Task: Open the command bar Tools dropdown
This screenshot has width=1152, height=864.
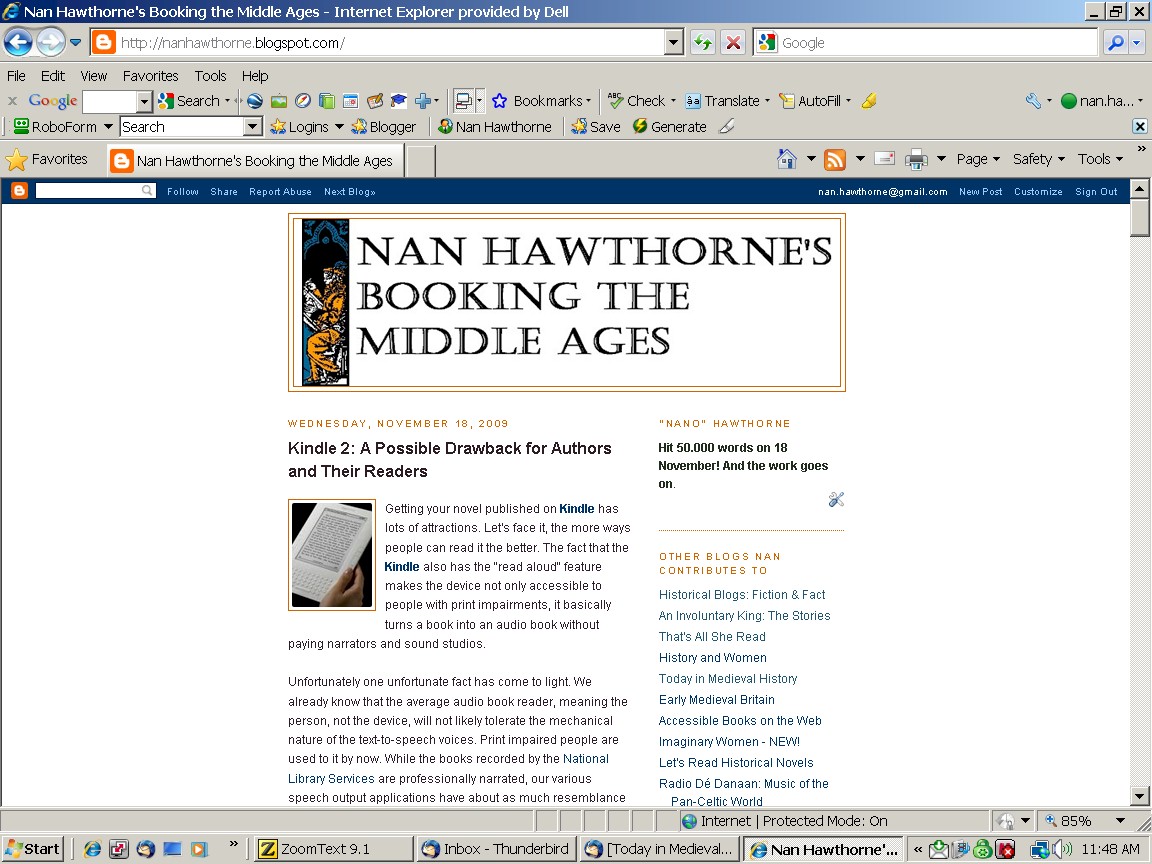Action: point(1100,159)
